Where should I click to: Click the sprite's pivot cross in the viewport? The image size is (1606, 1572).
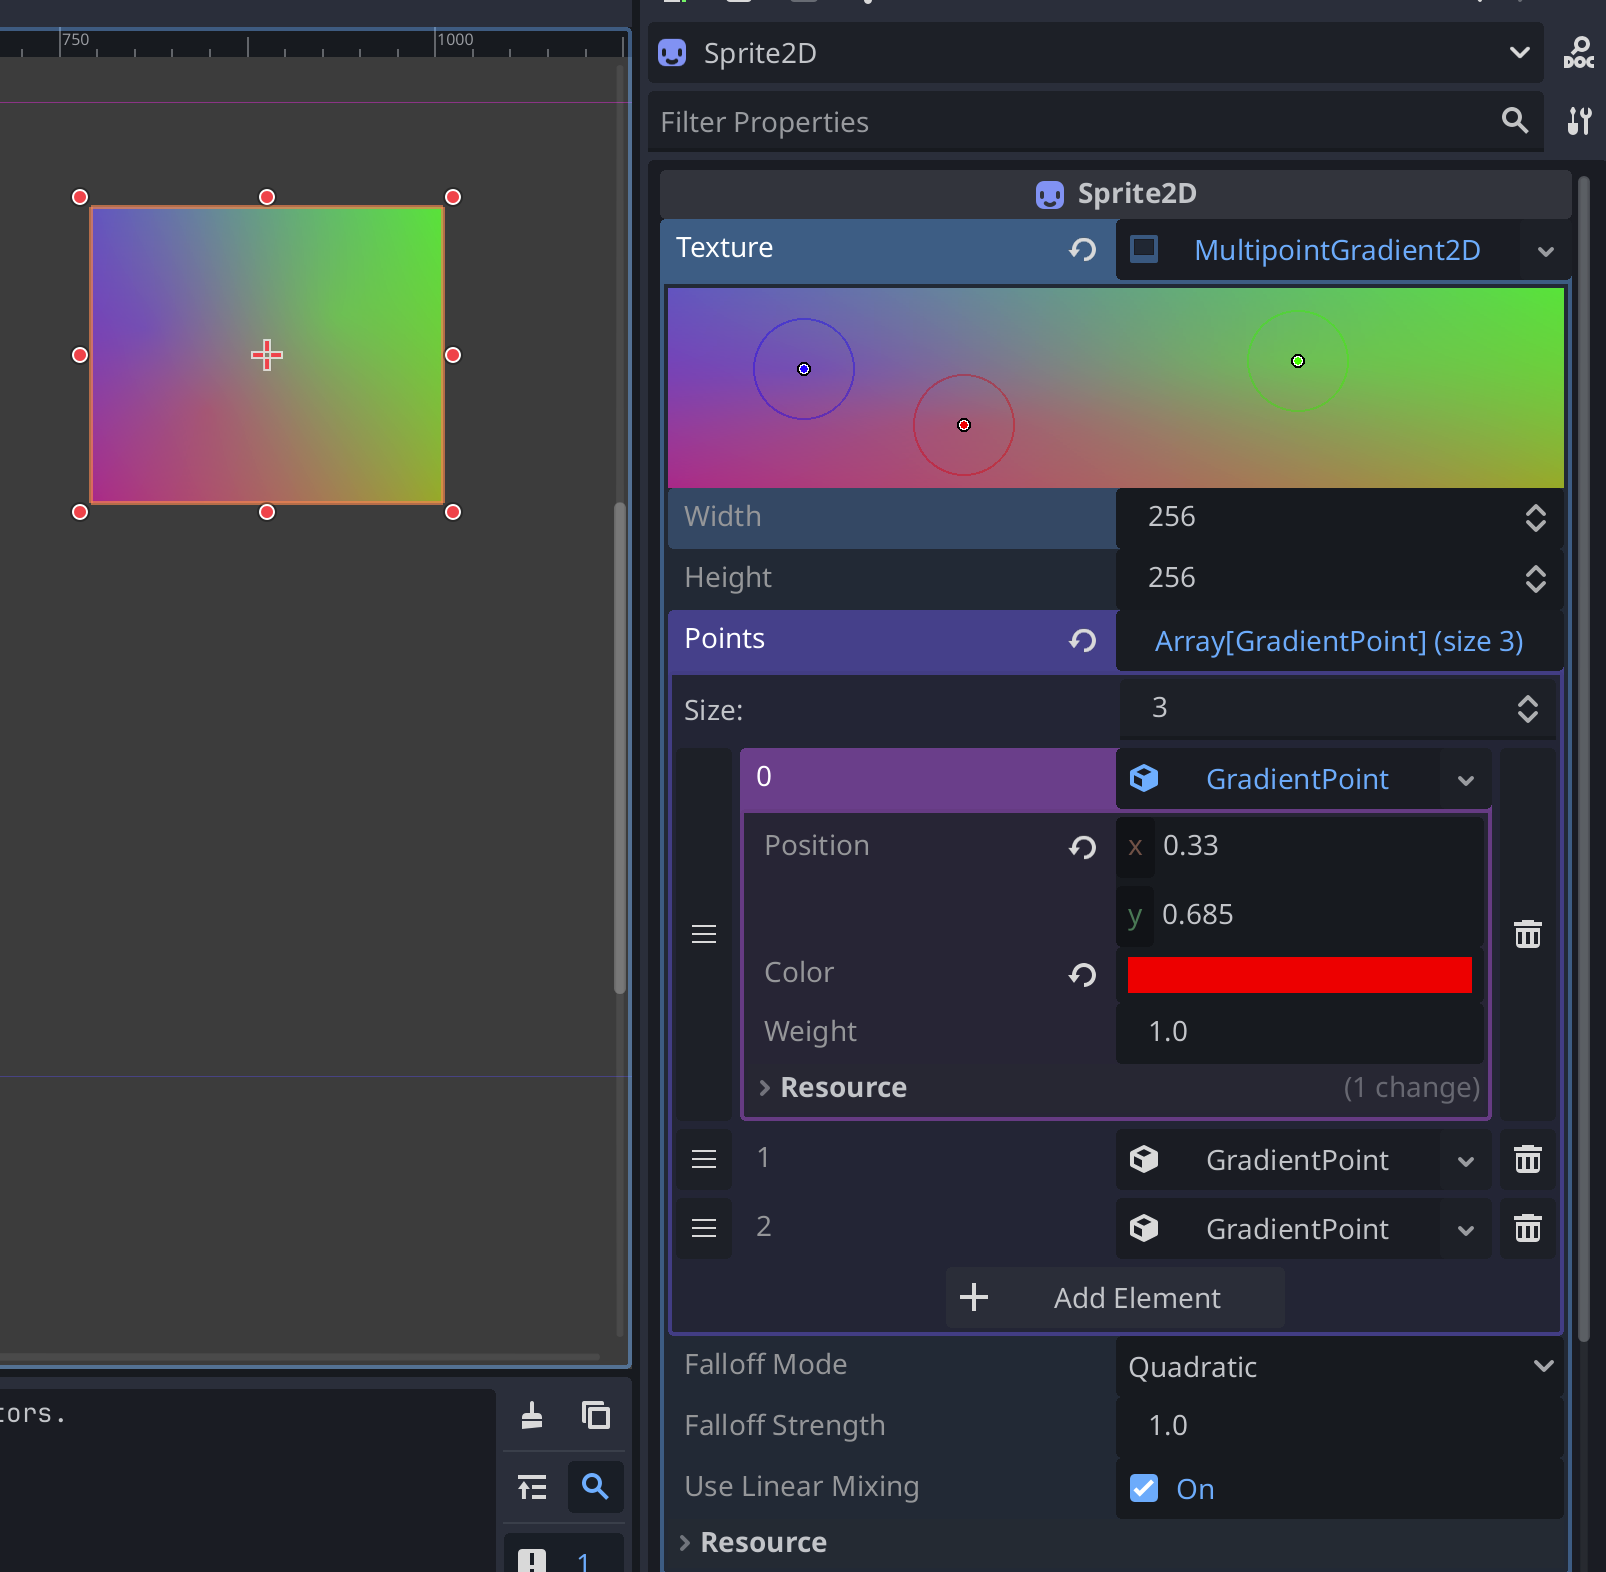point(267,355)
